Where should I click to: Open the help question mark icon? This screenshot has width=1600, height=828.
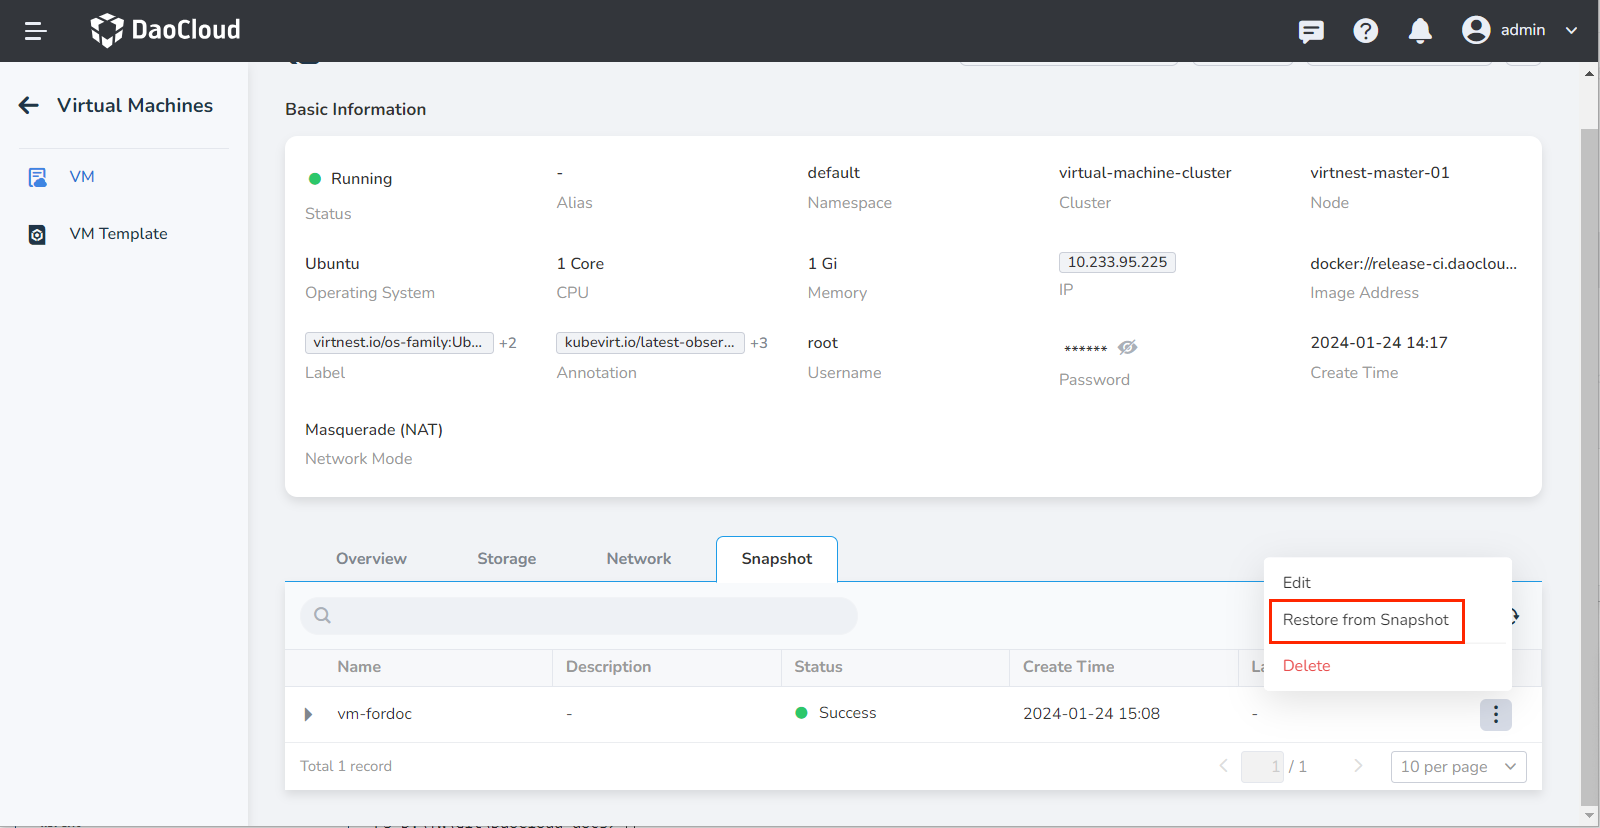(1365, 31)
